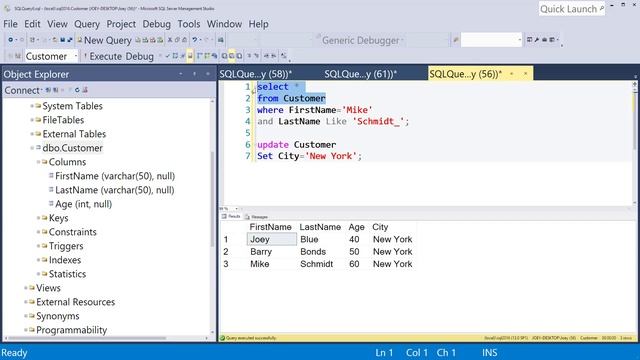Click the Decrease Indent icon
Screen dimensions: 640x360
266,56
